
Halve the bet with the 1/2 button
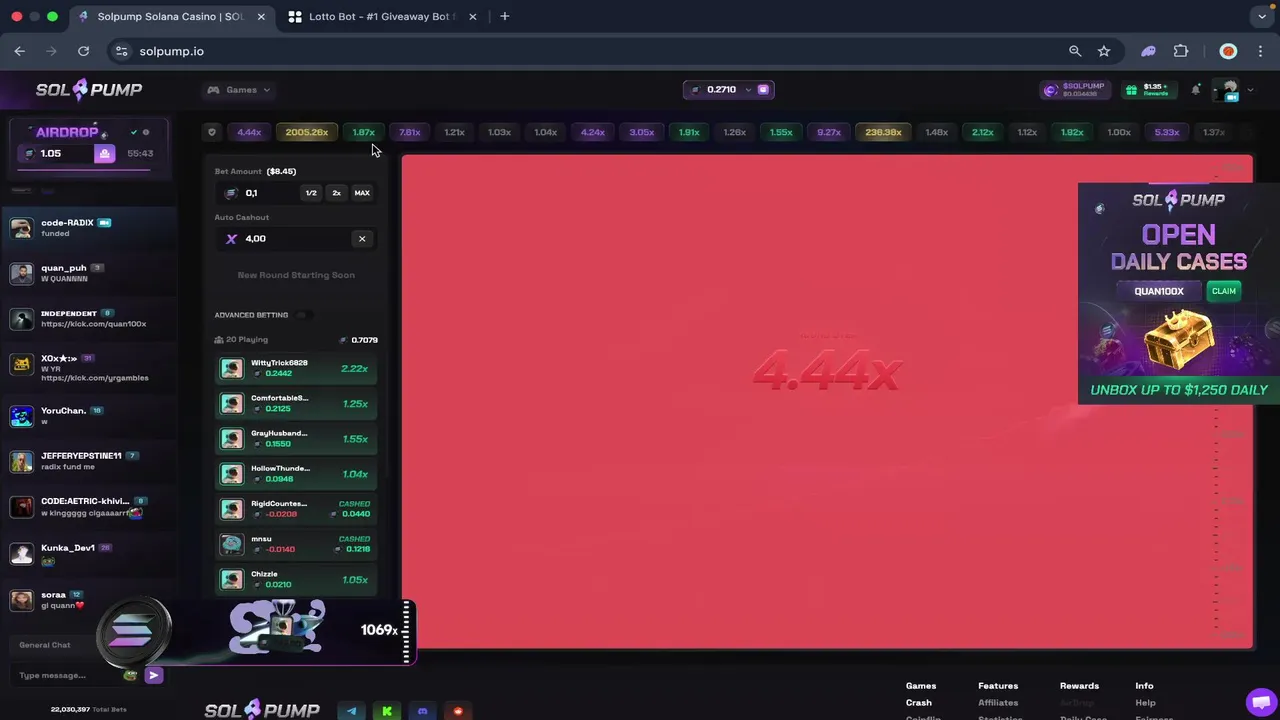coord(311,193)
